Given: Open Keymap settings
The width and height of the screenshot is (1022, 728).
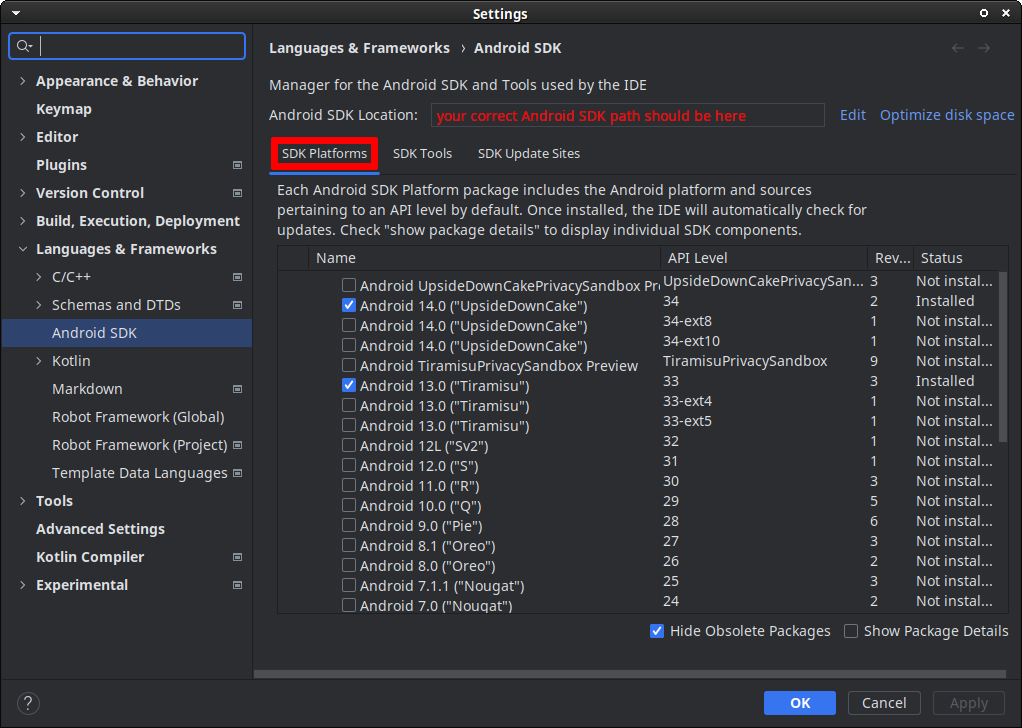Looking at the screenshot, I should pyautogui.click(x=64, y=109).
